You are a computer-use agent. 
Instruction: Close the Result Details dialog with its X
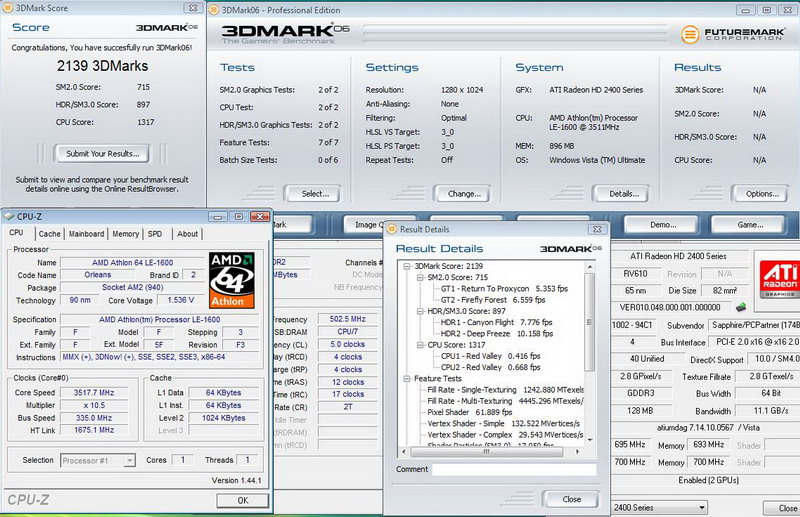[x=597, y=229]
